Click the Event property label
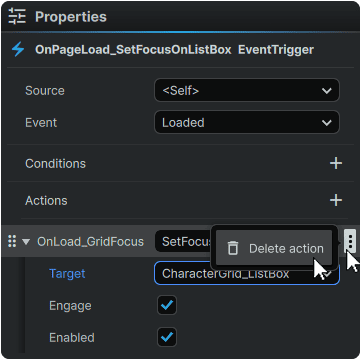The height and width of the screenshot is (360, 361). pyautogui.click(x=41, y=123)
